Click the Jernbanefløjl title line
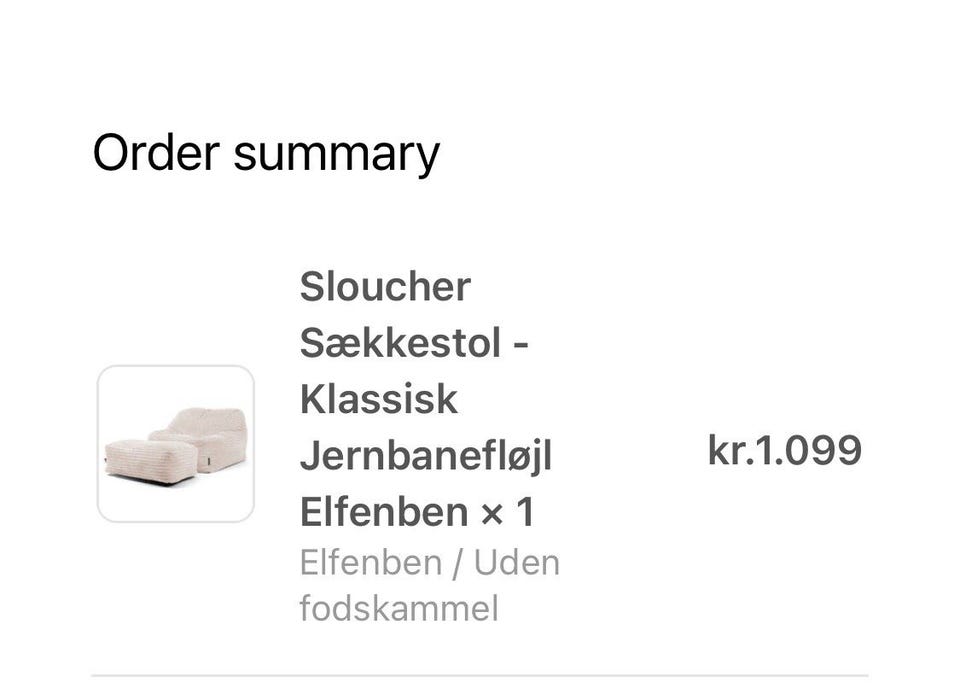The width and height of the screenshot is (960, 694). 426,456
